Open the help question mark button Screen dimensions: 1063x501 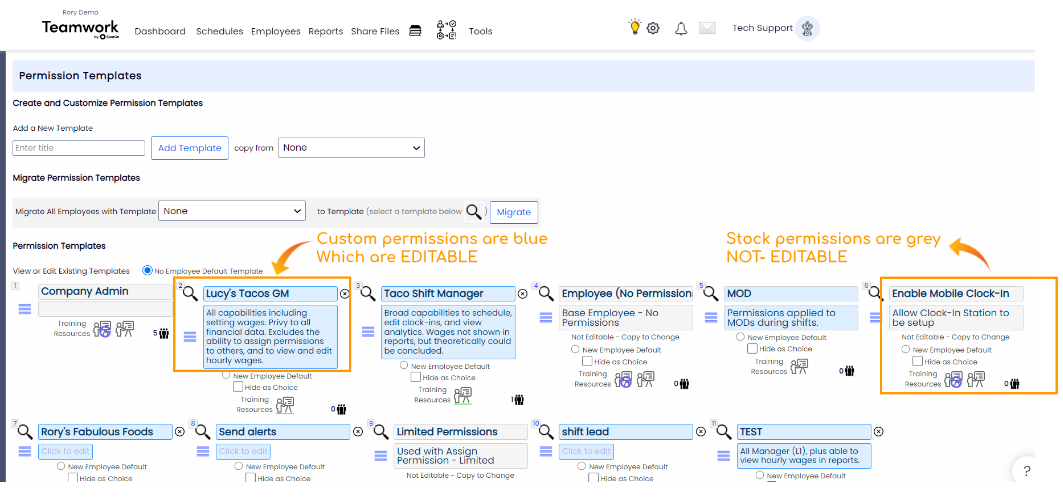(1026, 471)
